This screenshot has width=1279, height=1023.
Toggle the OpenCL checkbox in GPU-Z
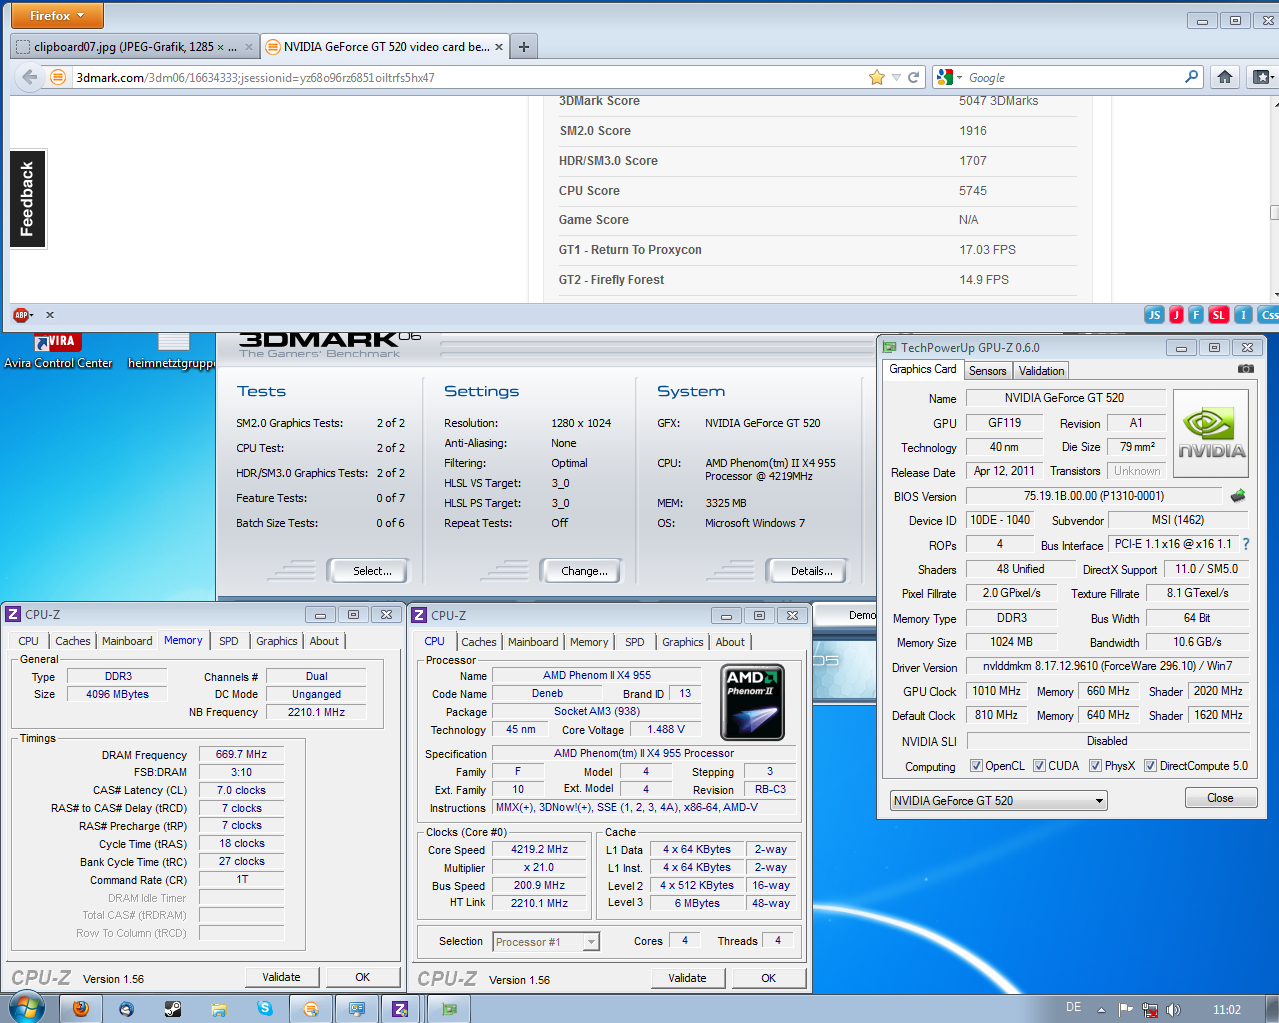coord(976,766)
